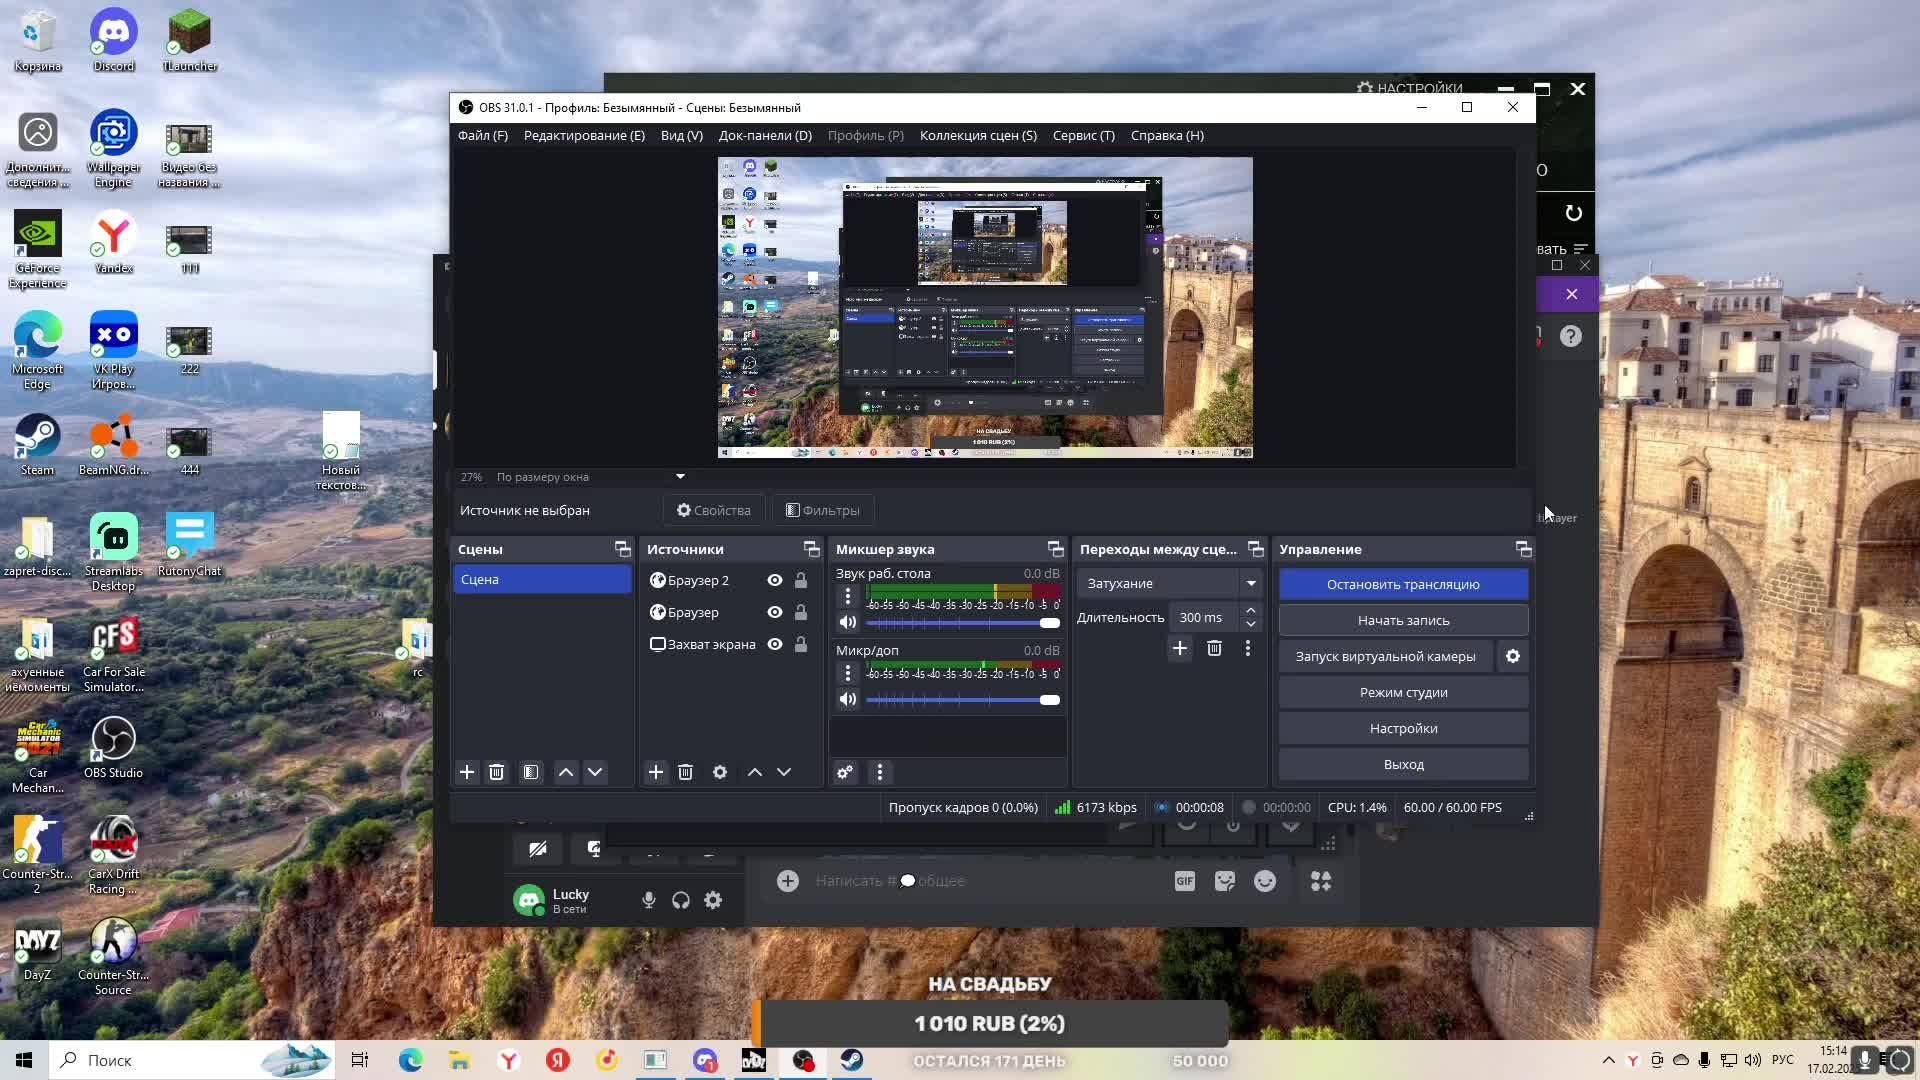This screenshot has width=1920, height=1080.
Task: Move source up arrow in Sources panel
Action: point(755,772)
